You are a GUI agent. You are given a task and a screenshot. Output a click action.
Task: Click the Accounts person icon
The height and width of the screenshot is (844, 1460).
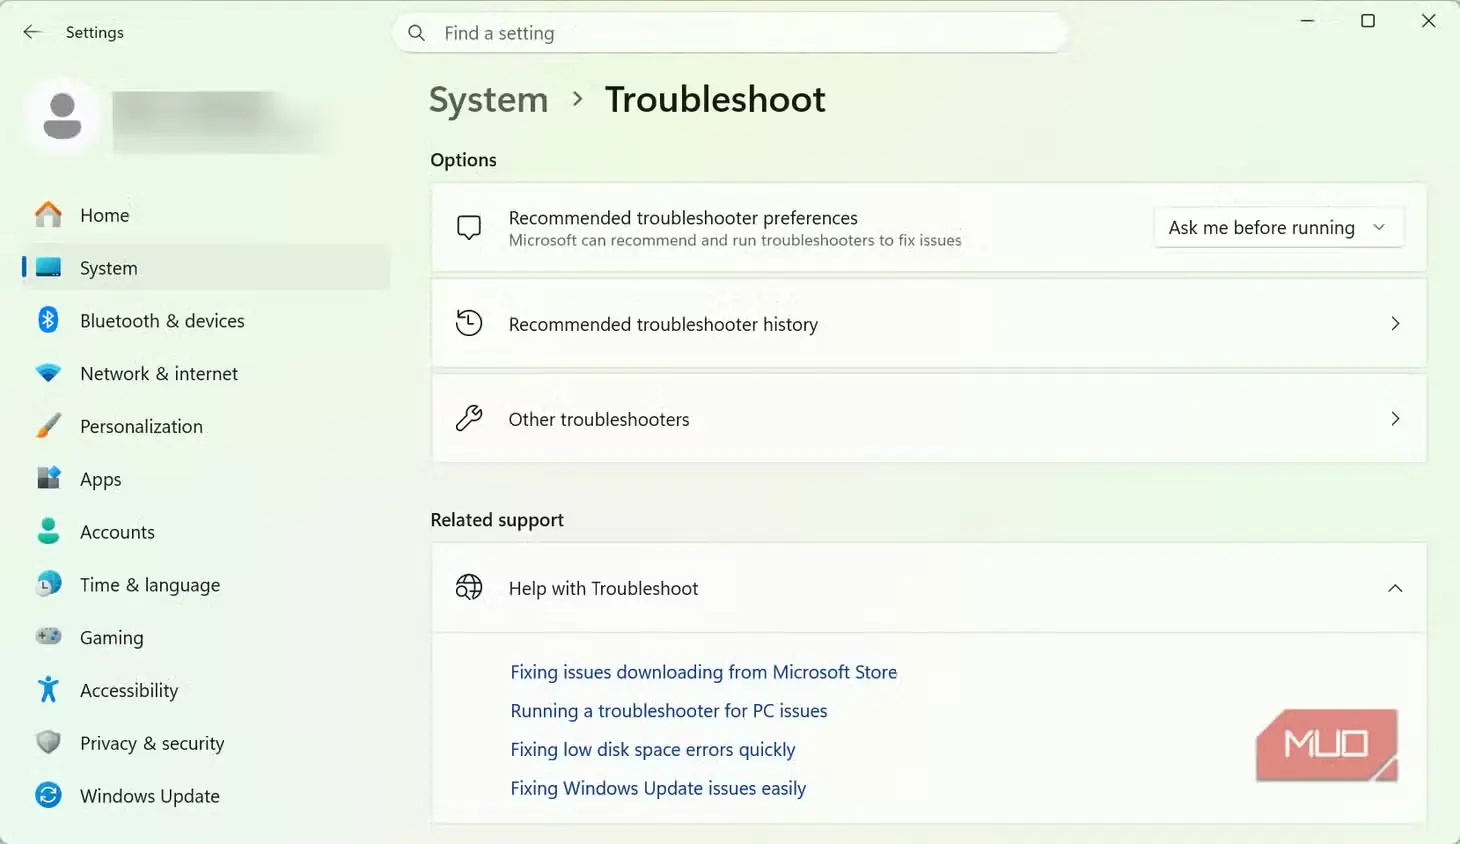[x=48, y=531]
